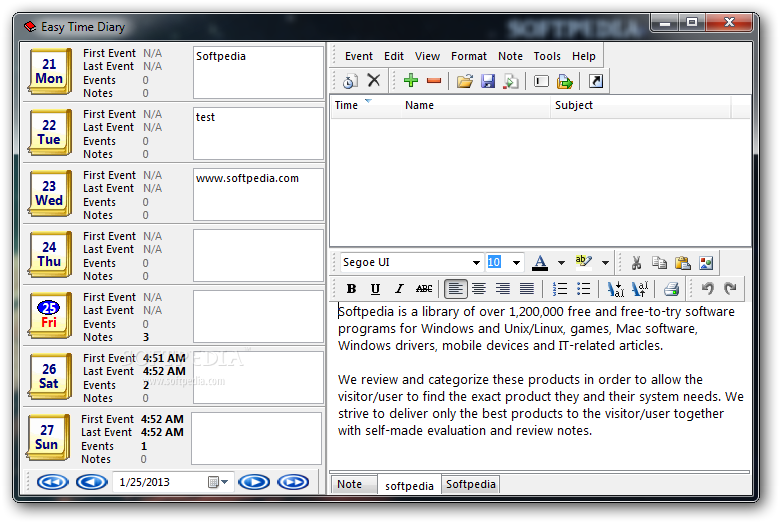The height and width of the screenshot is (523, 780).
Task: Remove an item with the red minus
Action: coord(434,81)
